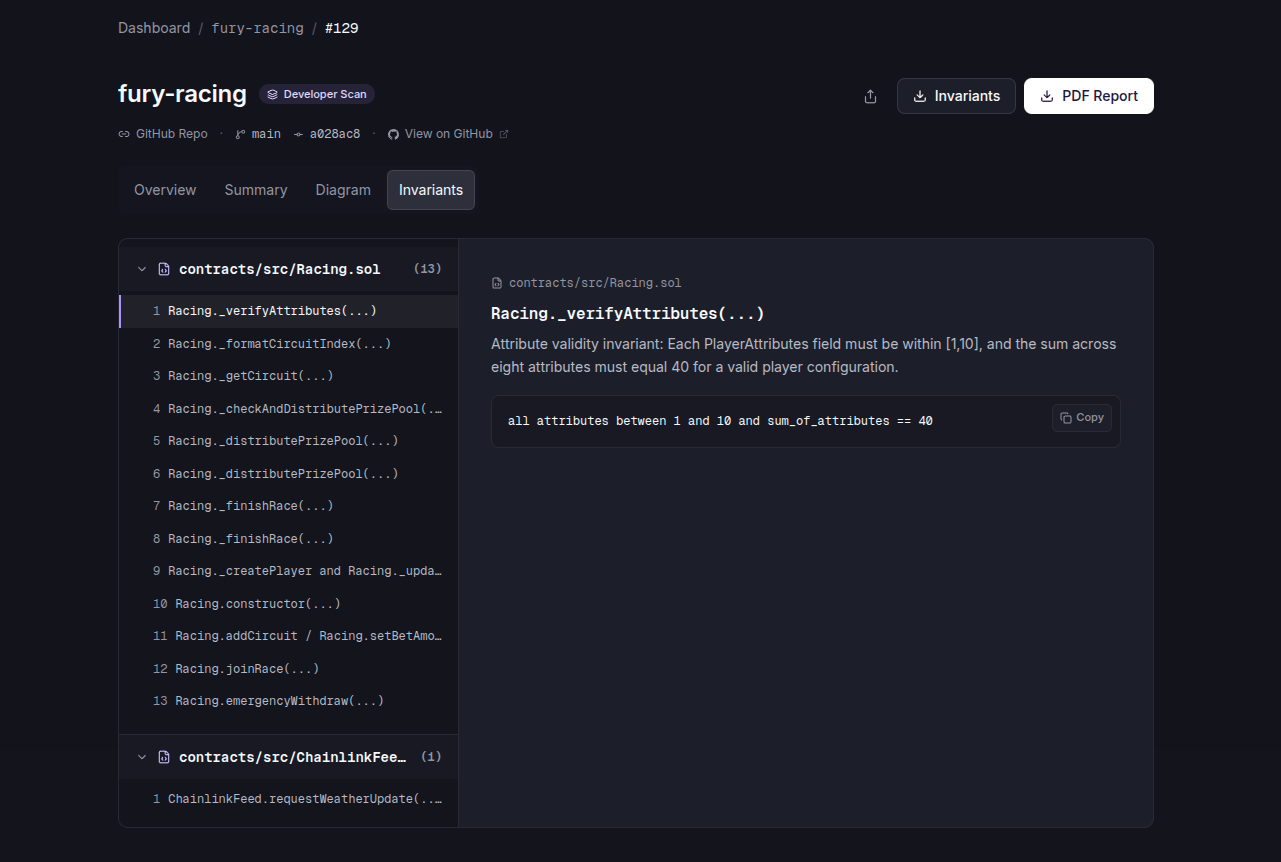Image resolution: width=1281 pixels, height=862 pixels.
Task: Click the link chain icon by GitHub Repo
Action: pos(124,134)
